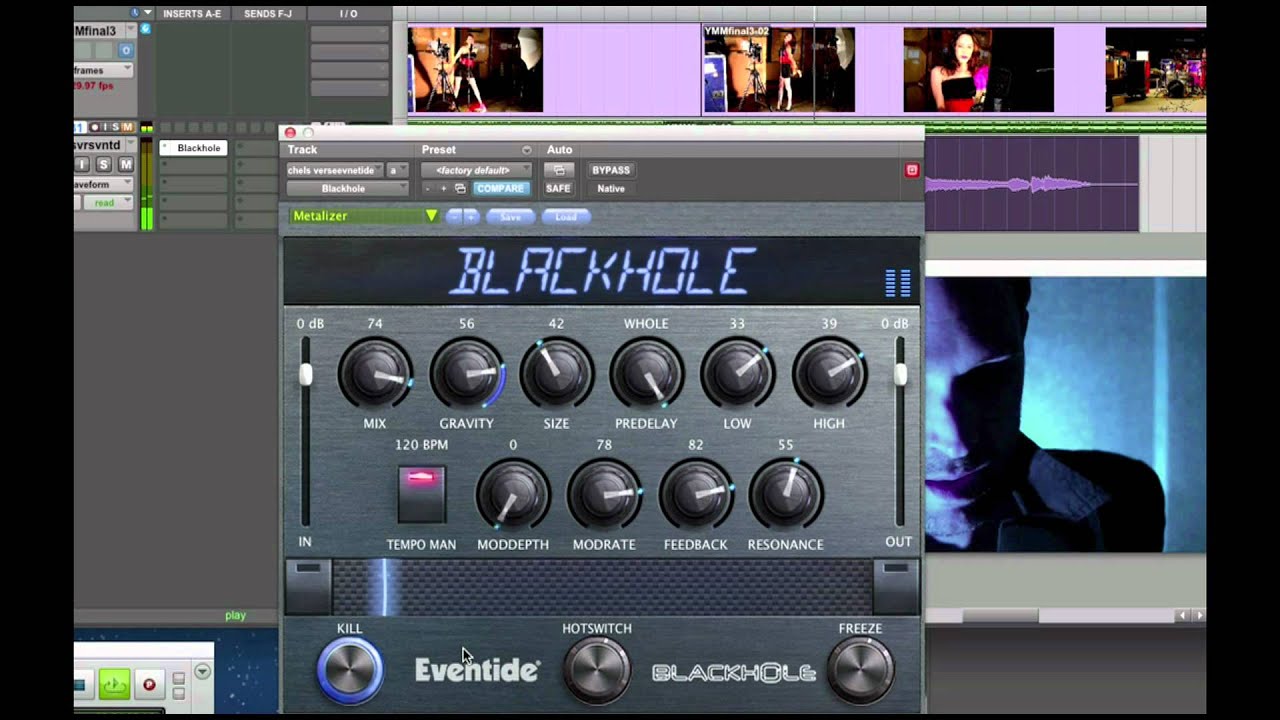Adjust the OUT level slider
1280x720 pixels.
900,374
